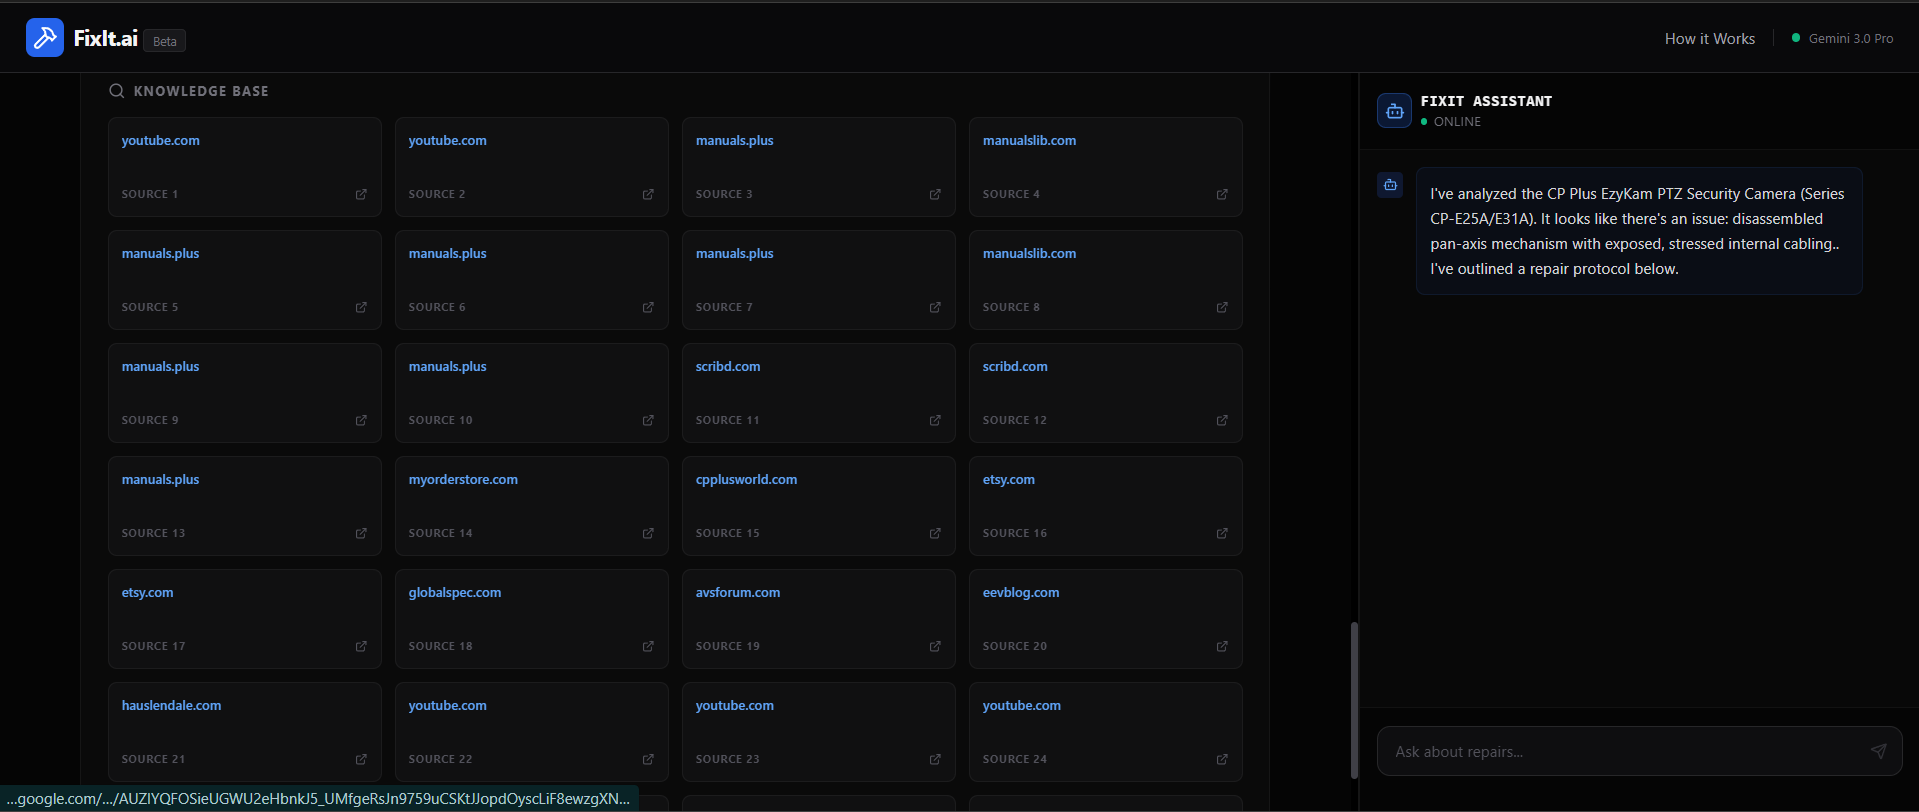Open external link icon for Source 6
Screen dimensions: 1919x812
tap(648, 307)
